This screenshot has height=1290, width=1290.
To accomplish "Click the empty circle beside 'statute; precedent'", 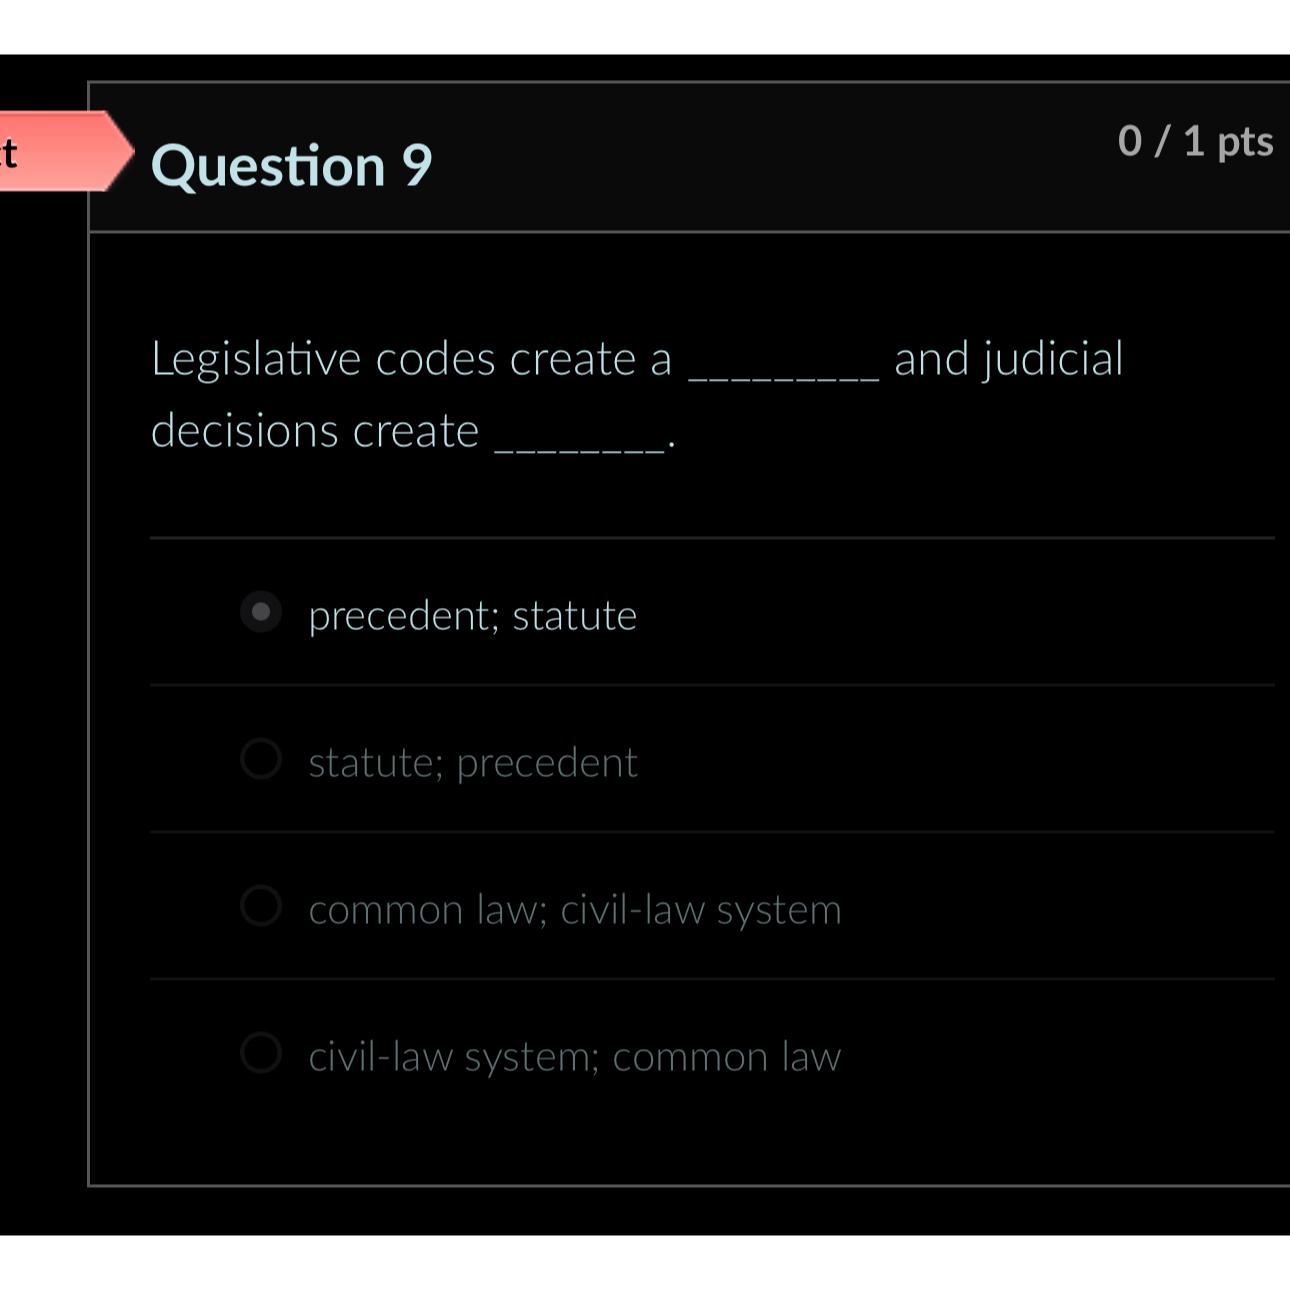I will [x=262, y=761].
